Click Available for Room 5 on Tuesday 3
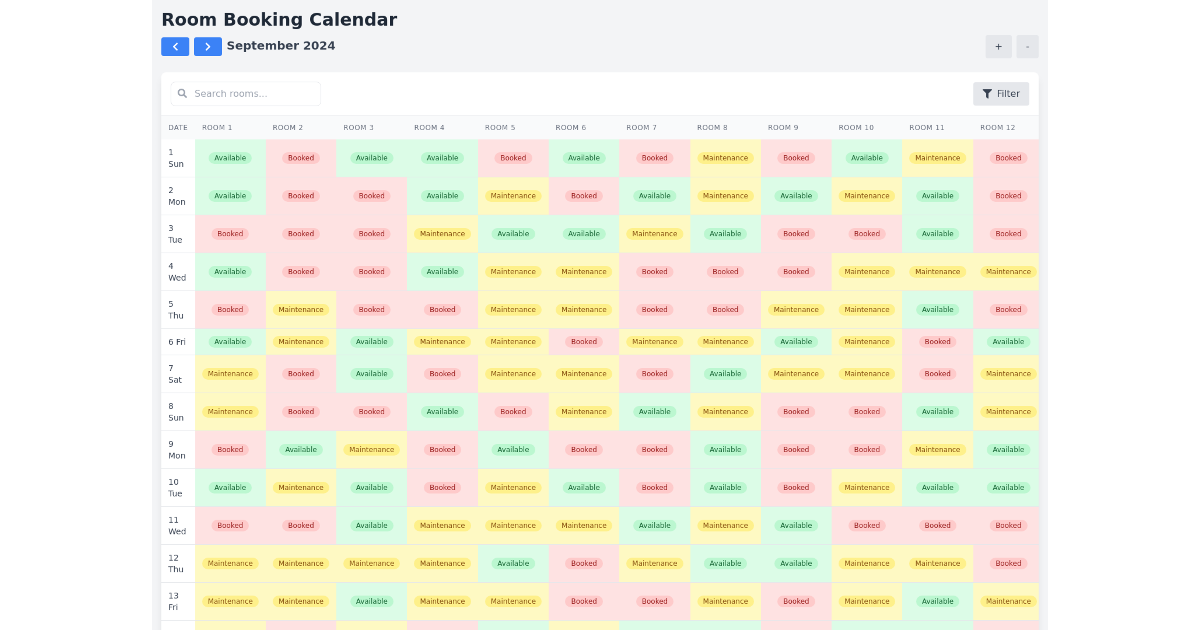Screen dimensions: 1200x630 (x=513, y=233)
